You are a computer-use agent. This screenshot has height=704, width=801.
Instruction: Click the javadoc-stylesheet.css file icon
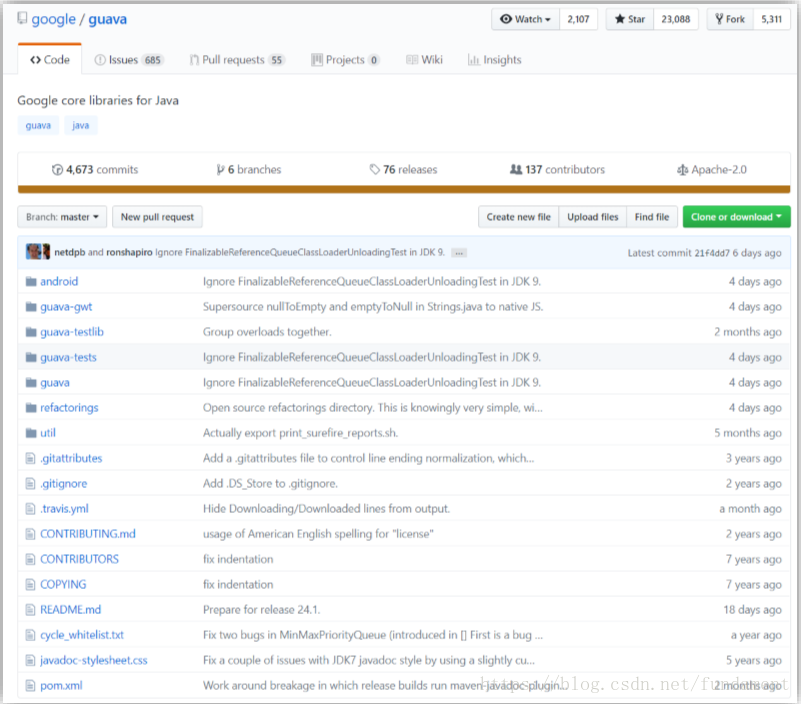31,661
